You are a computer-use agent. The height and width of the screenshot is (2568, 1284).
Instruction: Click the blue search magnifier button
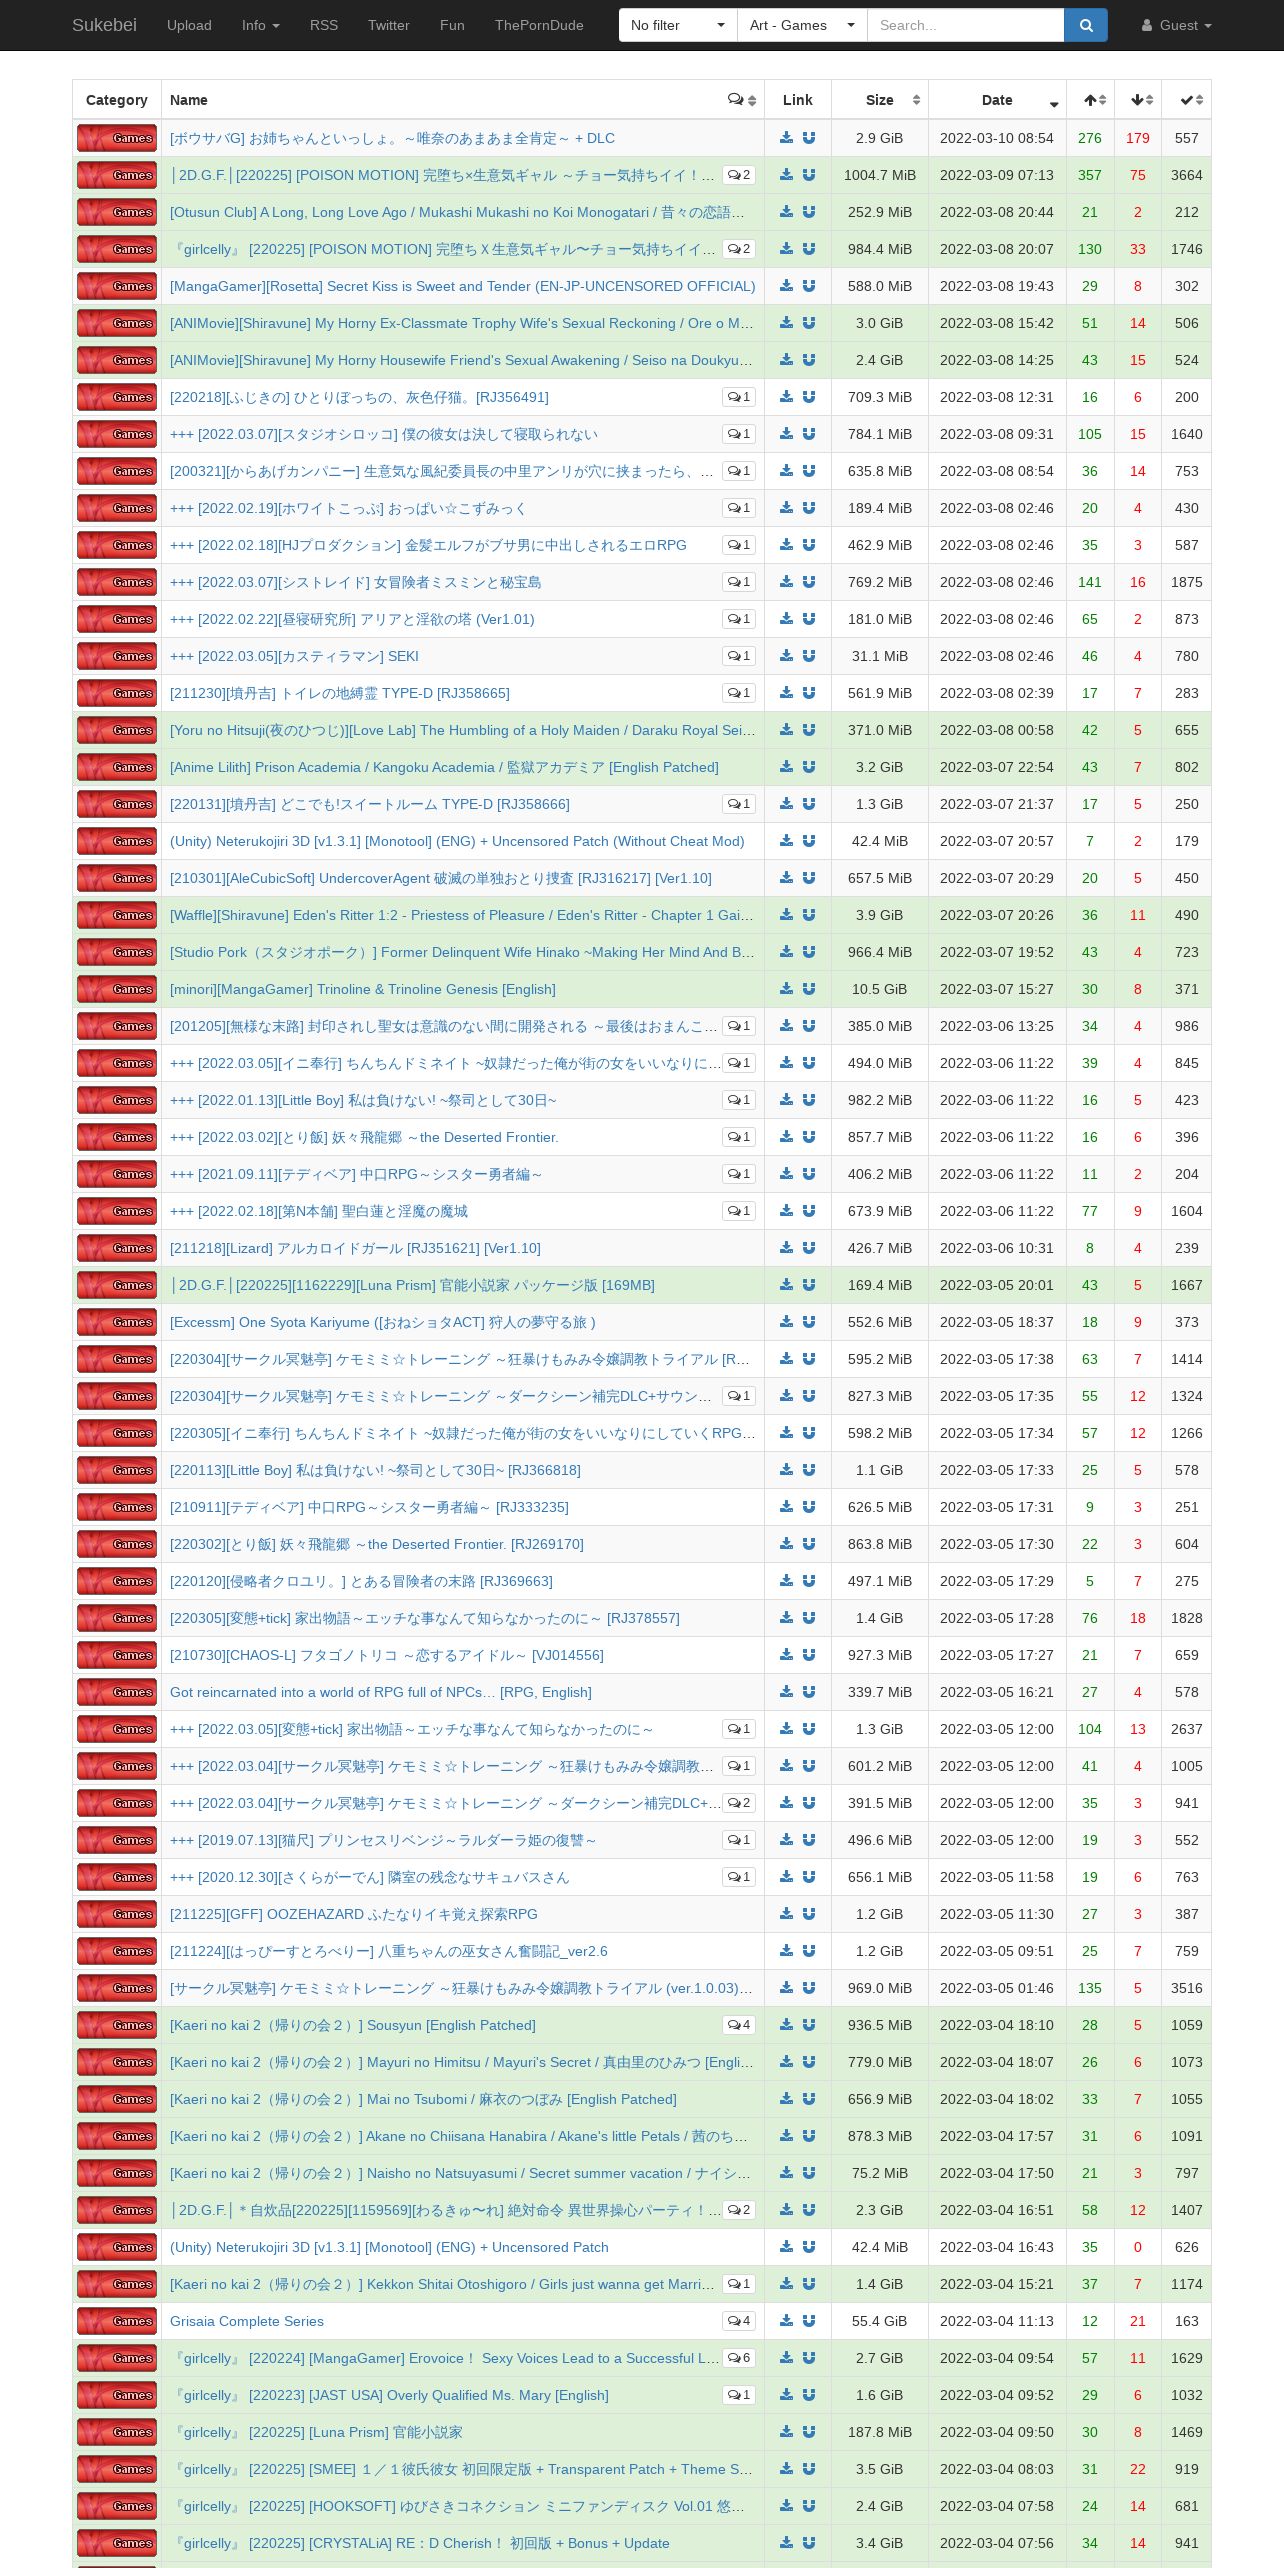(1086, 25)
